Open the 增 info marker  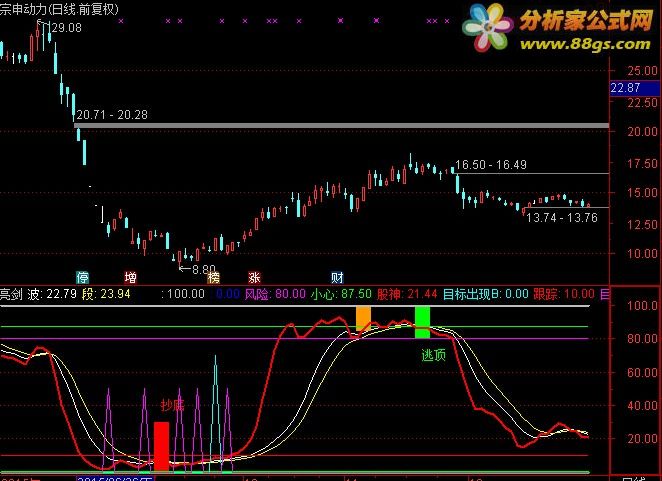[x=130, y=277]
